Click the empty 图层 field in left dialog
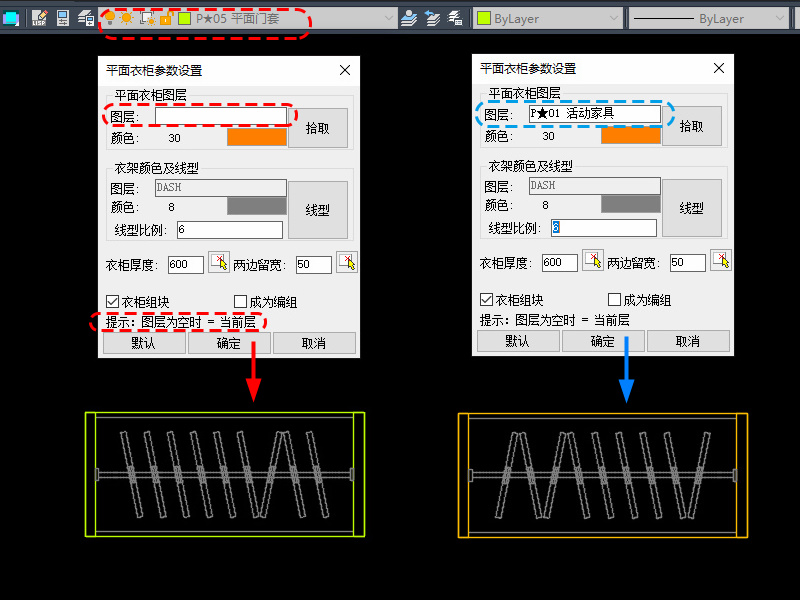The width and height of the screenshot is (800, 600). 221,116
